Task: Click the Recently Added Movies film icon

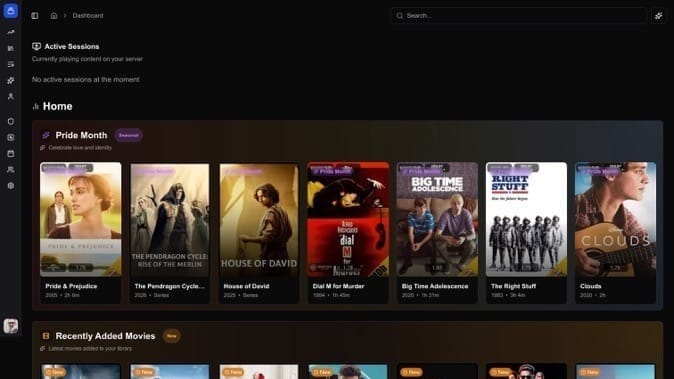Action: coord(46,336)
